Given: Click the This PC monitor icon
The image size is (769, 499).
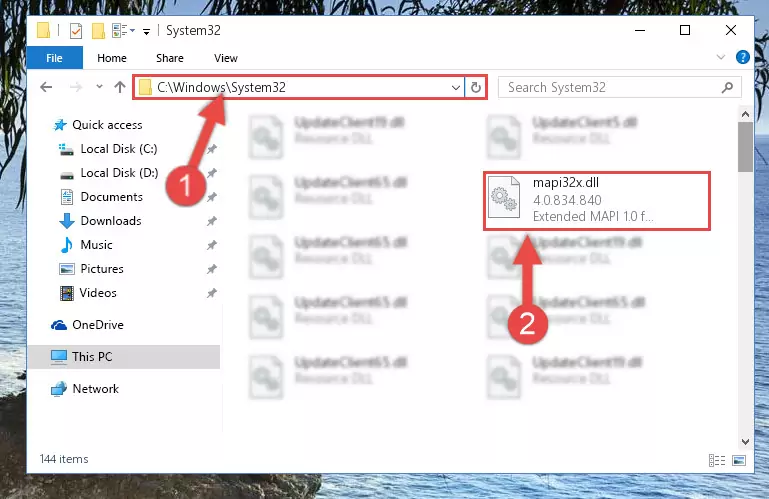Looking at the screenshot, I should point(59,357).
